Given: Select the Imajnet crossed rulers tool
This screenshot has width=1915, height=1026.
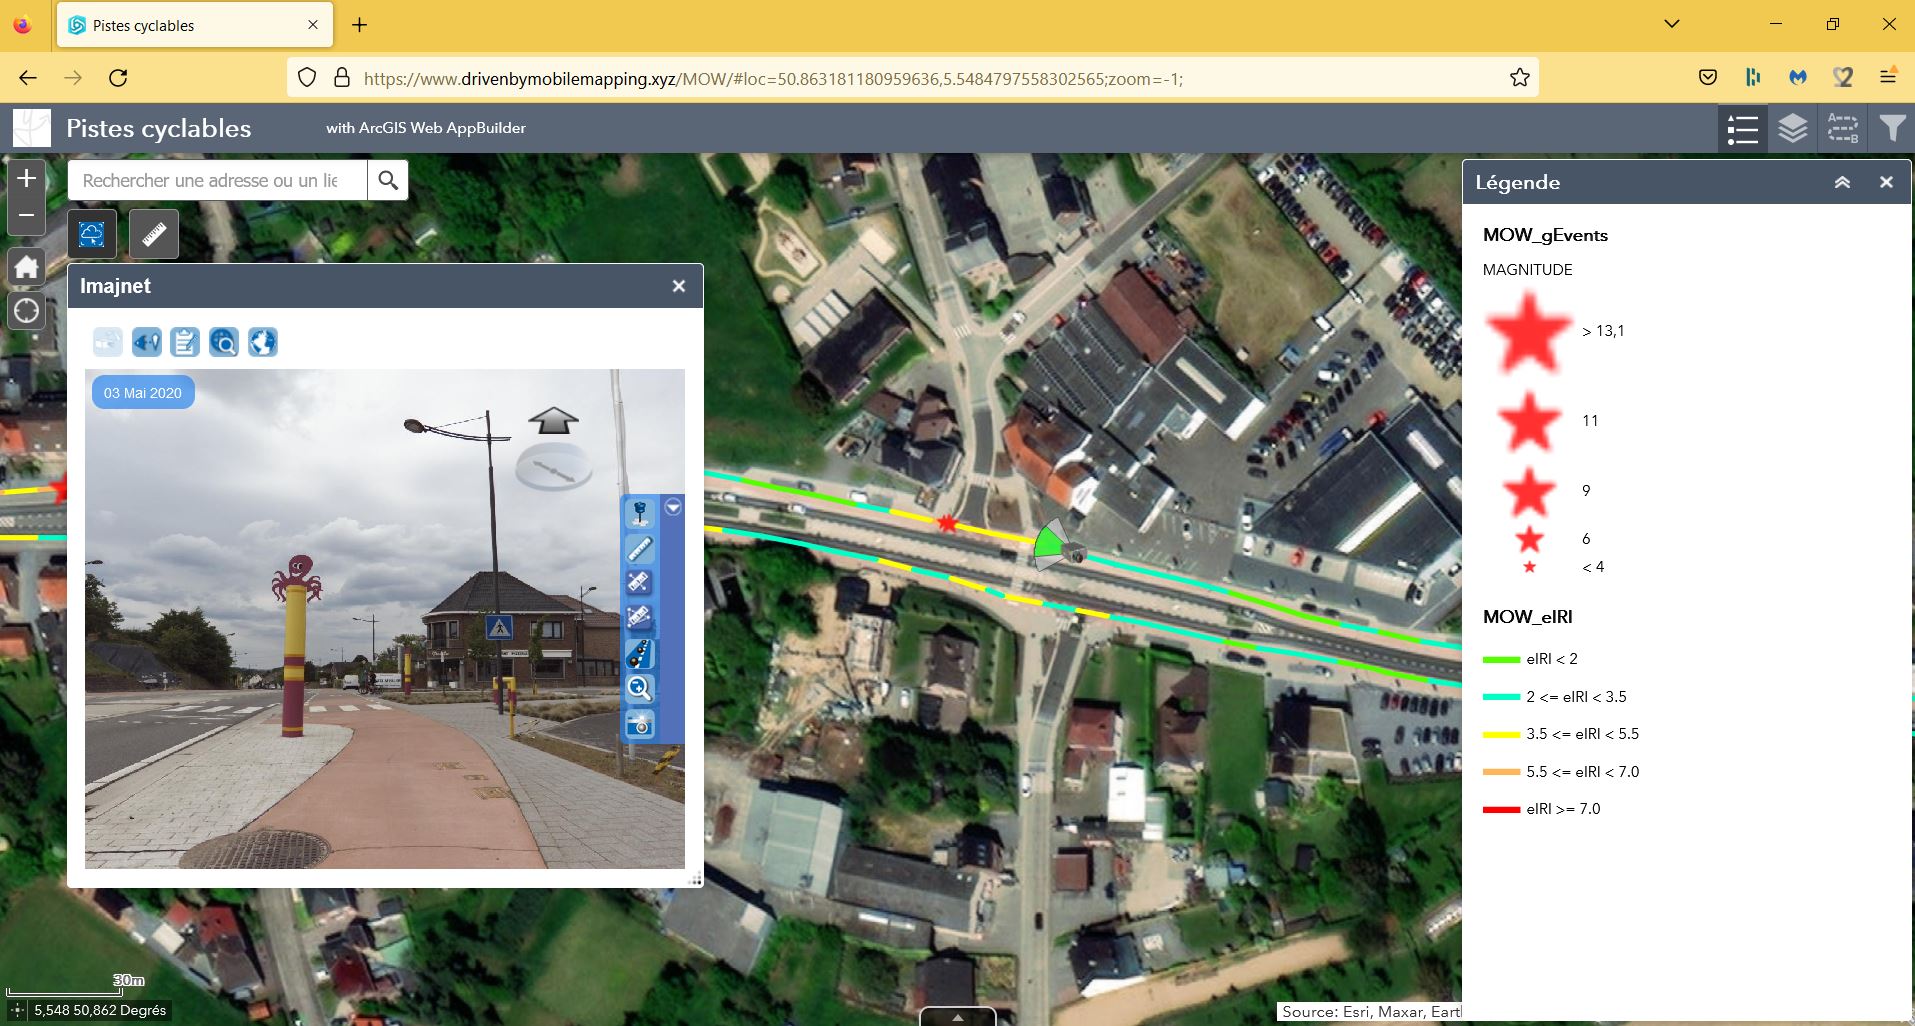Looking at the screenshot, I should [x=640, y=583].
